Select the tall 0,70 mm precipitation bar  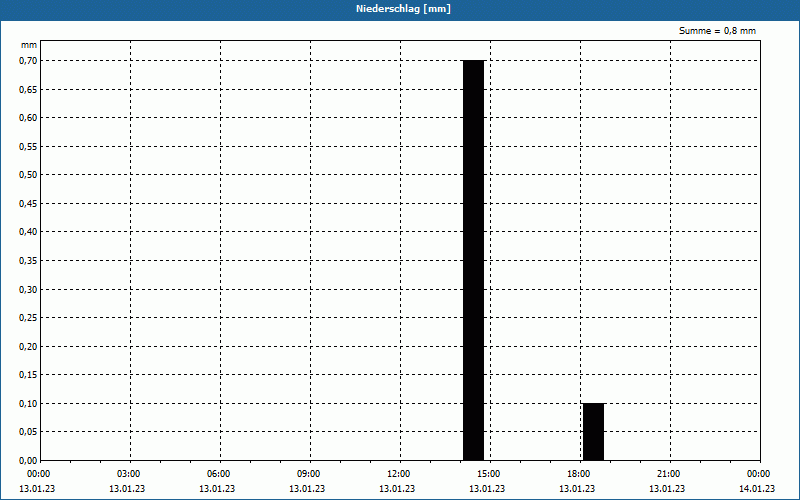click(x=473, y=260)
